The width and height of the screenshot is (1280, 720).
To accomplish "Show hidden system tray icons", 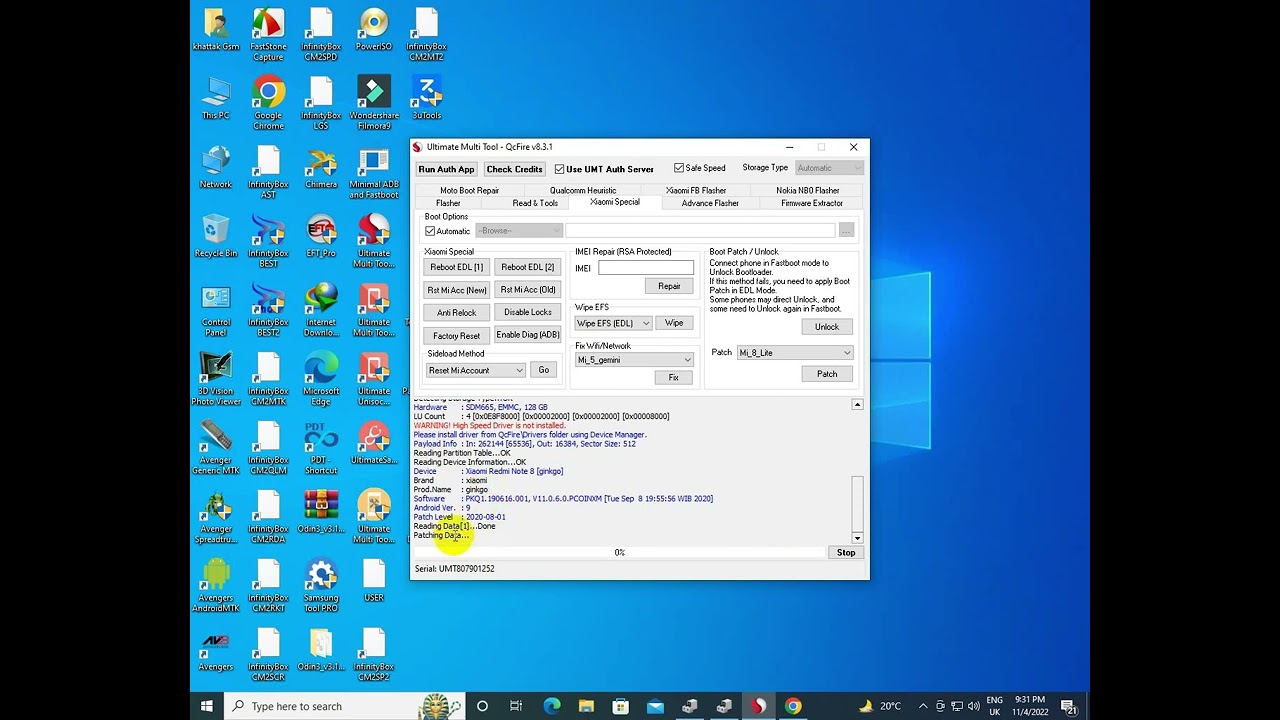I will pos(923,706).
